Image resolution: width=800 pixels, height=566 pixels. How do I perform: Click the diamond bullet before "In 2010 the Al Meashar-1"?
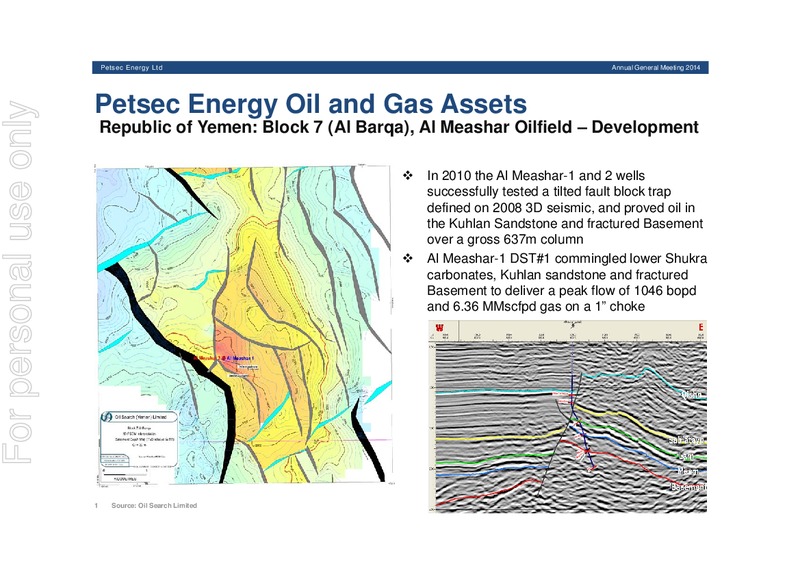point(408,176)
